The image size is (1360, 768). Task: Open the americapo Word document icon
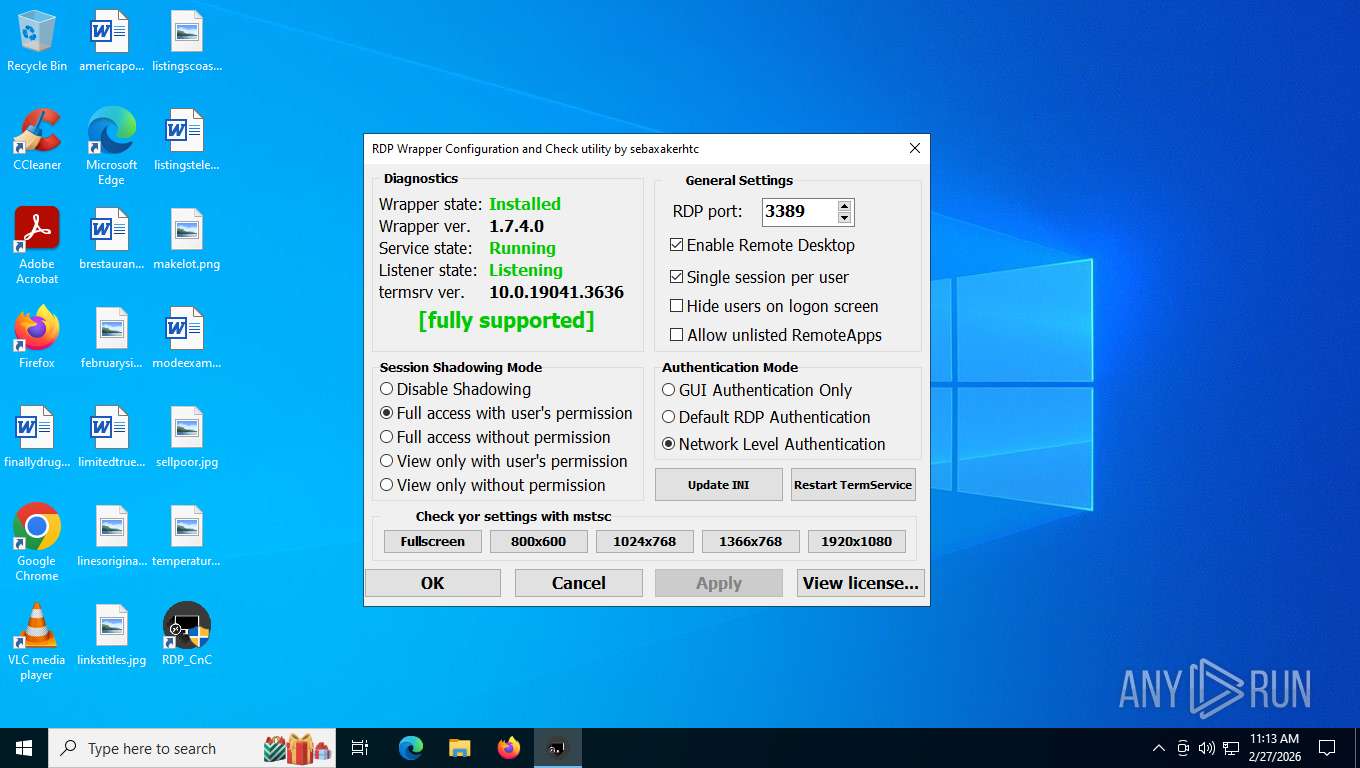point(111,42)
